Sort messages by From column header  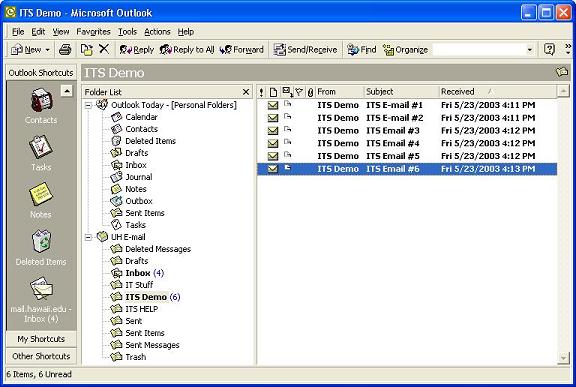339,92
